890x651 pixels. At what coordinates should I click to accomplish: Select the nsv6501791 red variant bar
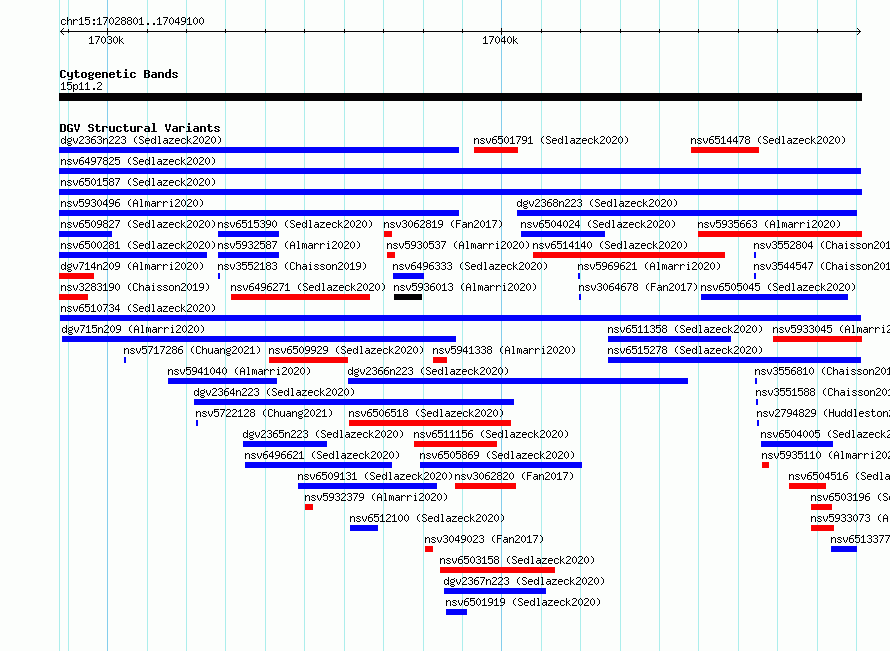pyautogui.click(x=496, y=150)
